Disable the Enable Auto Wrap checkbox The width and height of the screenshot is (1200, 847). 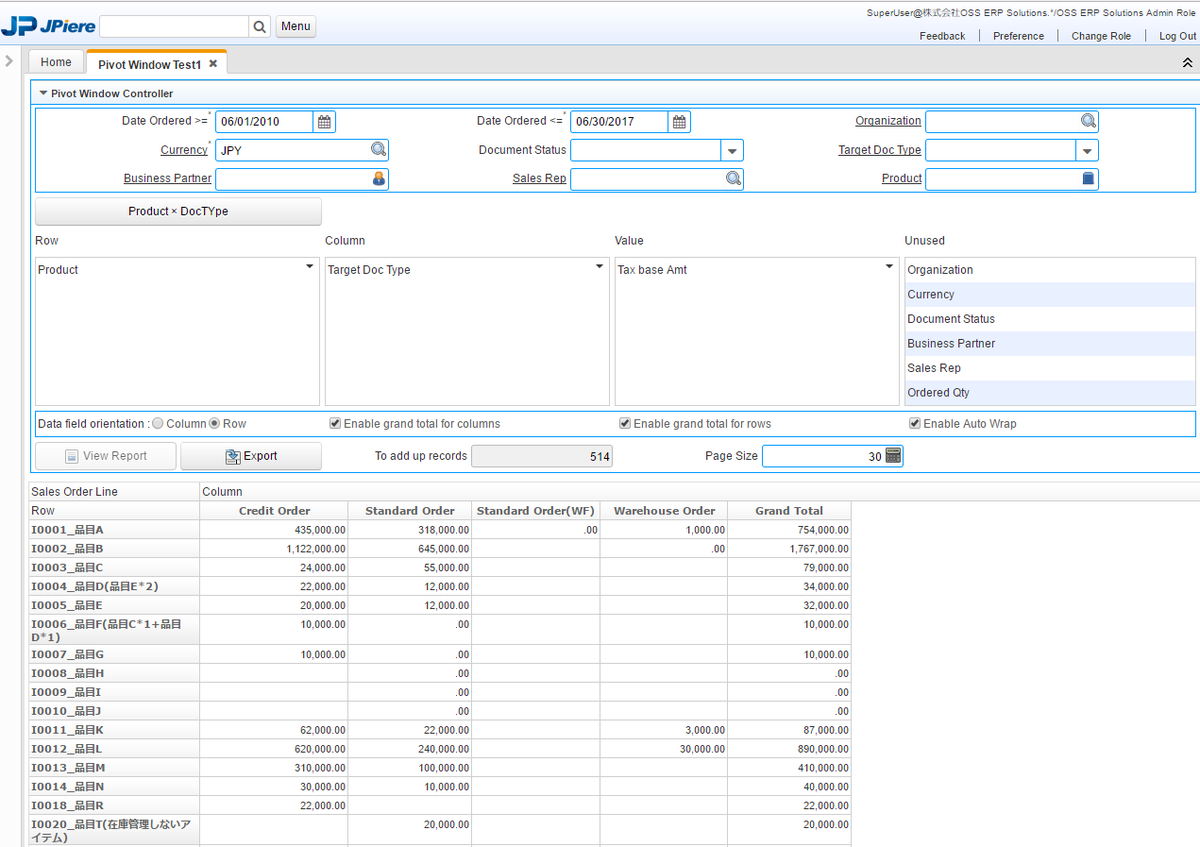click(915, 424)
